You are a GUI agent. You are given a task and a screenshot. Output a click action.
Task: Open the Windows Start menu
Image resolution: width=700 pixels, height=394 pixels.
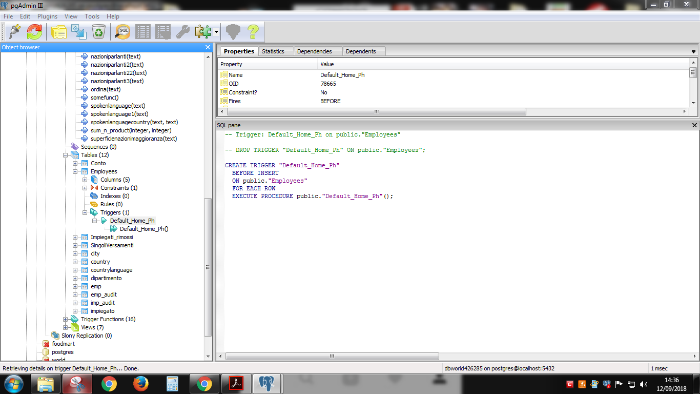coord(13,384)
